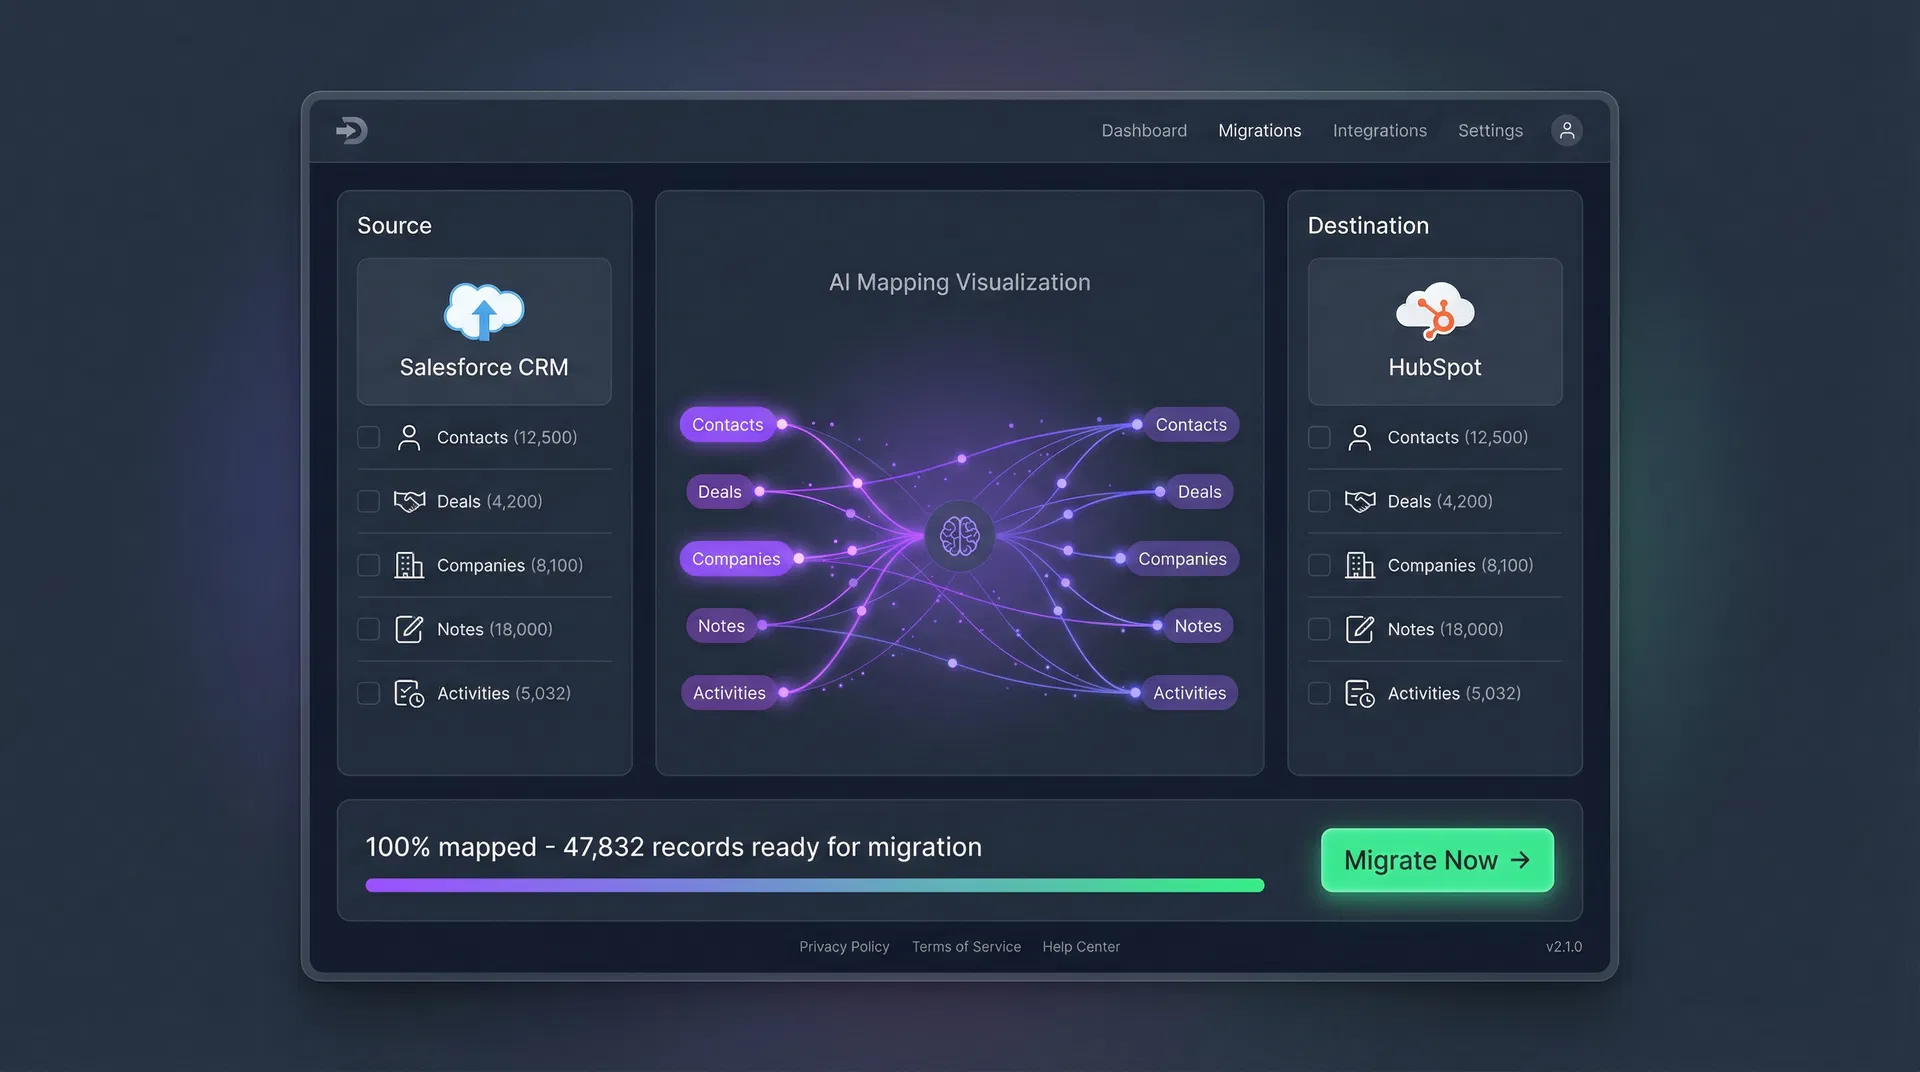Click the app logo in the top-left corner
Image resolution: width=1920 pixels, height=1072 pixels.
352,130
